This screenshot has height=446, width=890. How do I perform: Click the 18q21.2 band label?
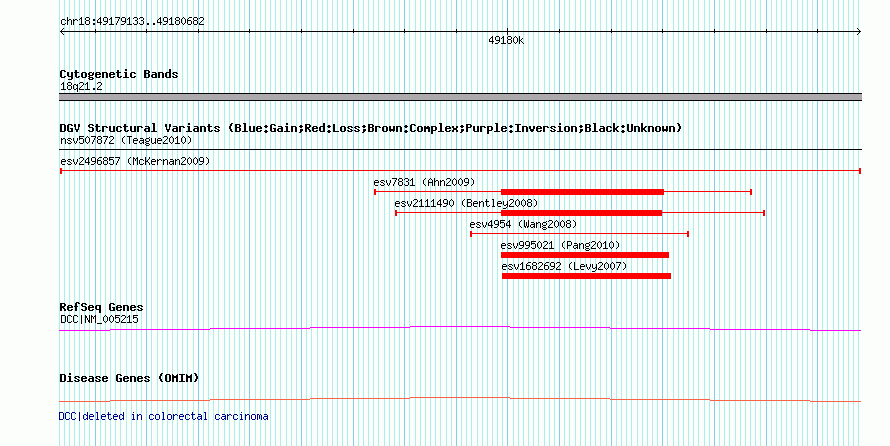coord(81,87)
